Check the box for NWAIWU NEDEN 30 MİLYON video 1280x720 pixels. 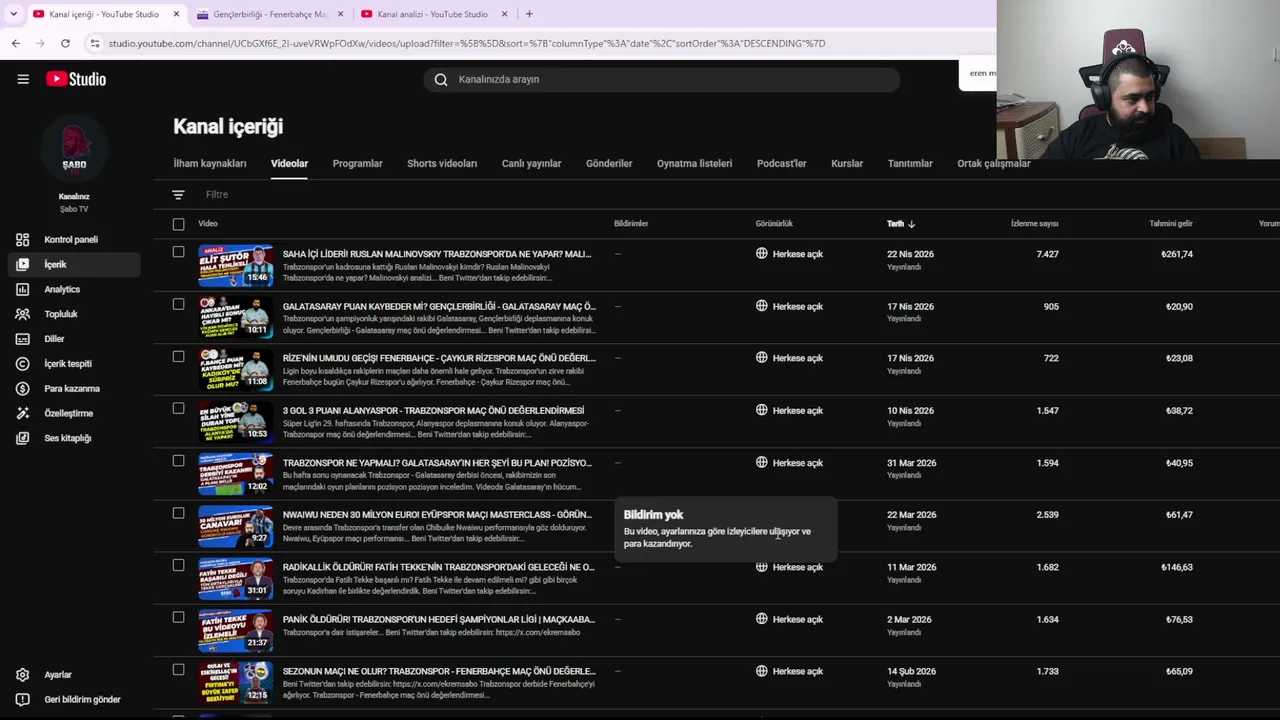178,513
